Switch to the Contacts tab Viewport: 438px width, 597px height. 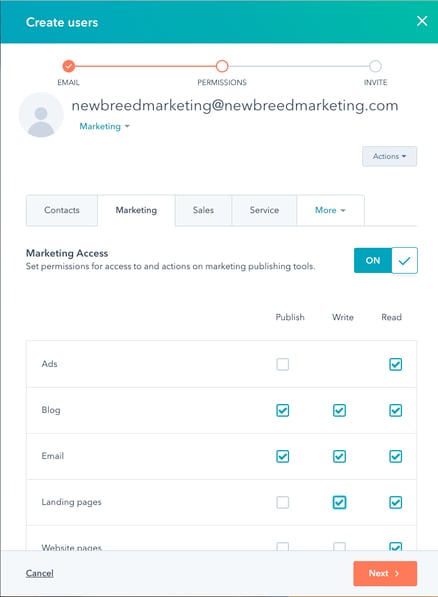coord(62,210)
